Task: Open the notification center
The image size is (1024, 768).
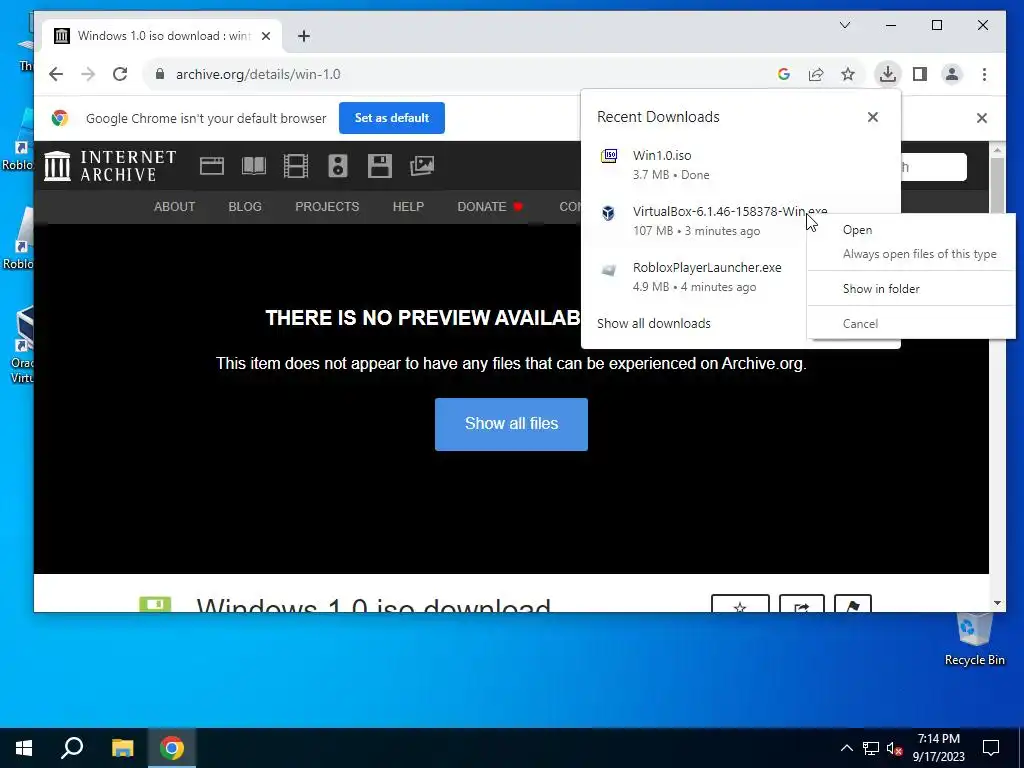Action: tap(991, 748)
